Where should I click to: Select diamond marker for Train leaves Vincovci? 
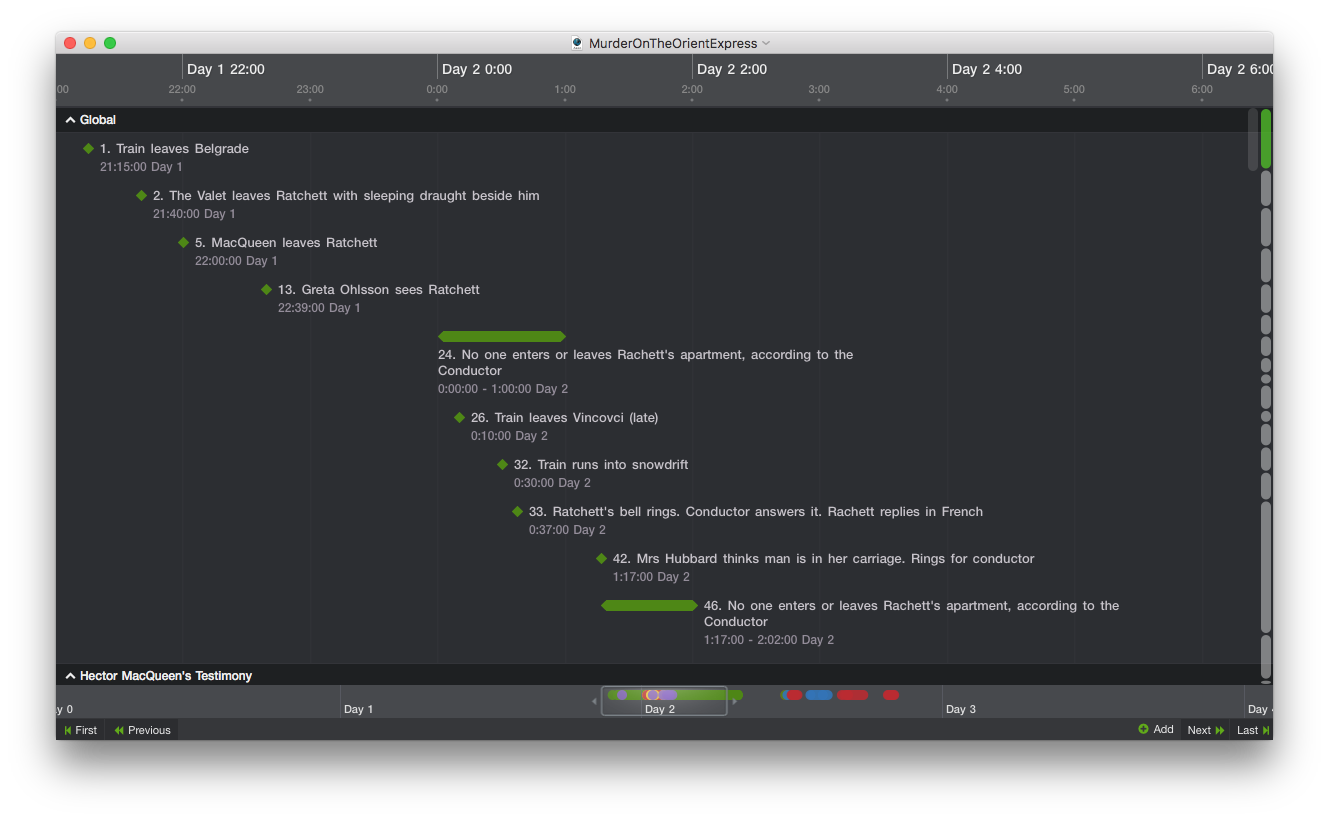[459, 417]
